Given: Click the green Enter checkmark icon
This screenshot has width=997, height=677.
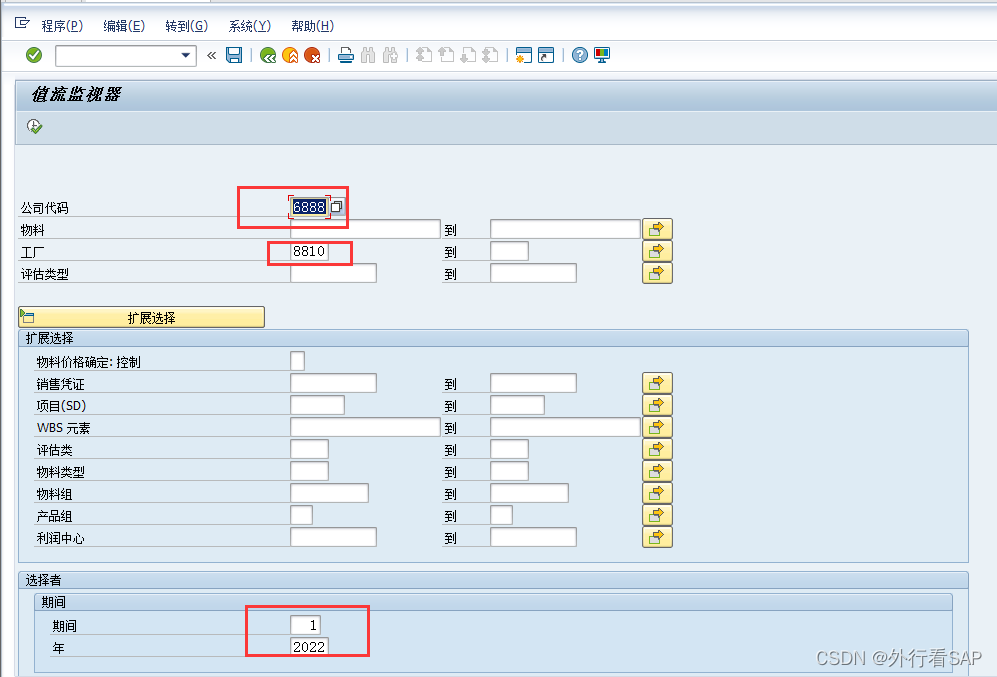Looking at the screenshot, I should click(34, 55).
